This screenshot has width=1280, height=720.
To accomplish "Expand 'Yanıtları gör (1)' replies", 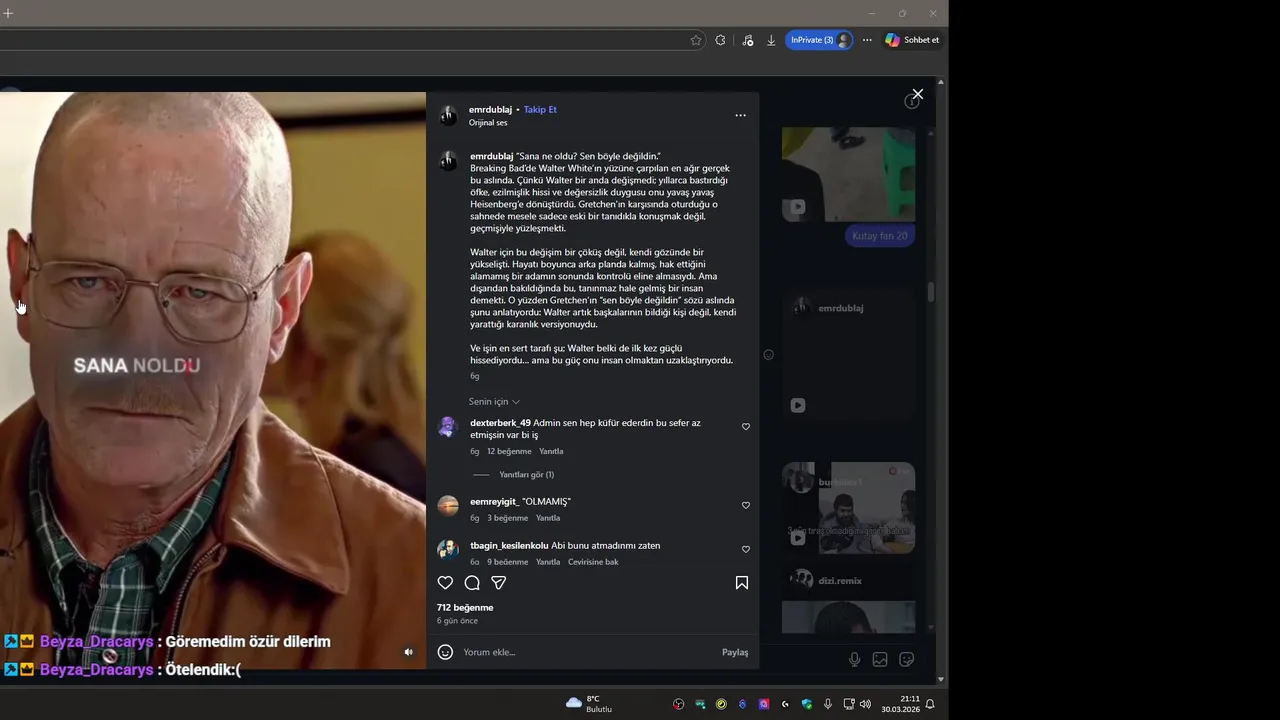I will [527, 475].
